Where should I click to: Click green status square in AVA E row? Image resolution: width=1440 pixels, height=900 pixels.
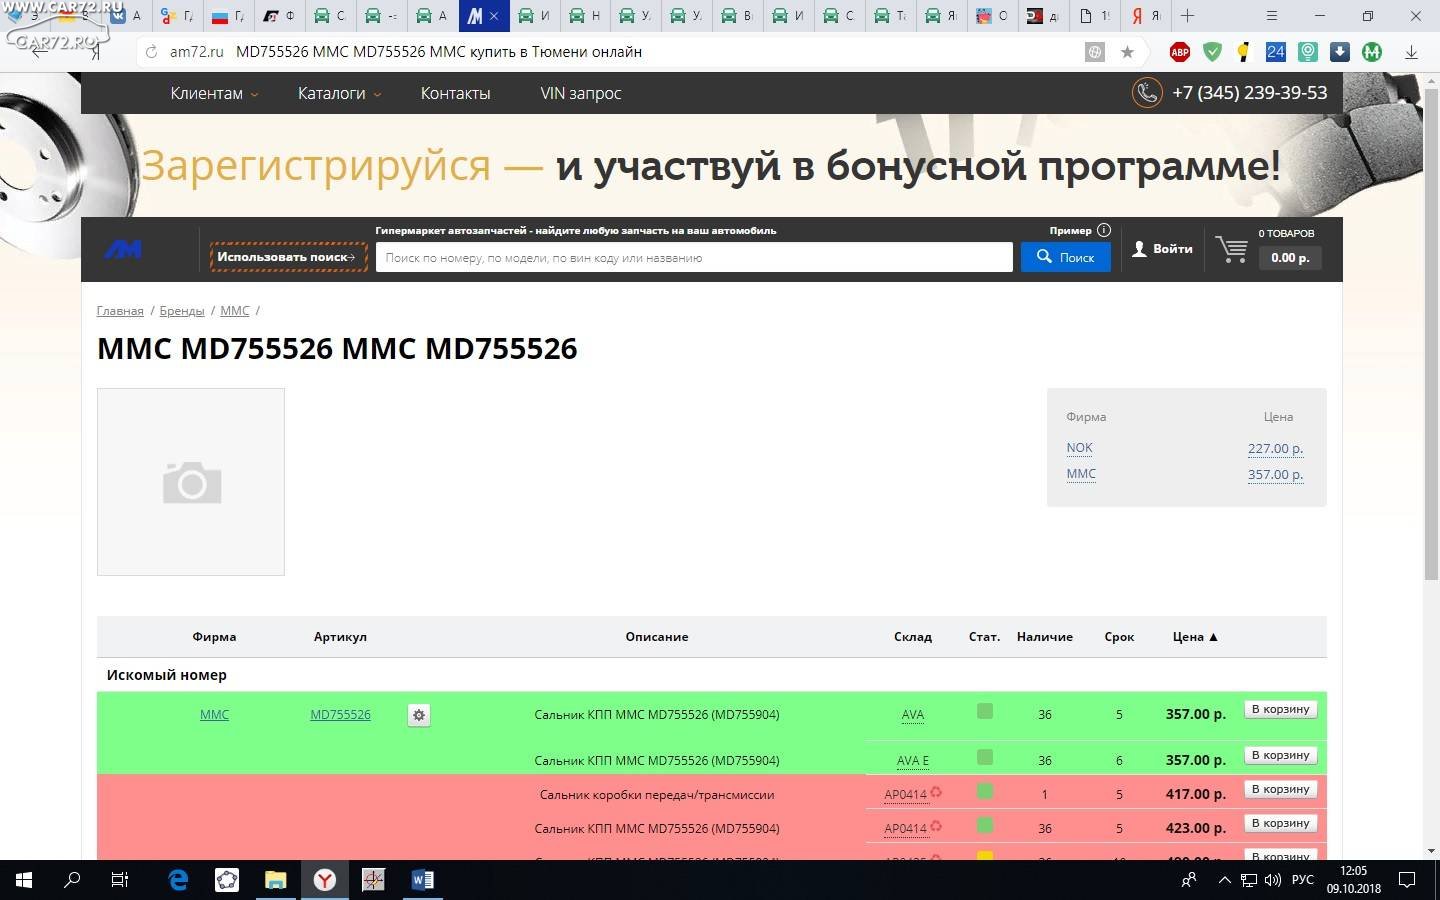tap(985, 757)
